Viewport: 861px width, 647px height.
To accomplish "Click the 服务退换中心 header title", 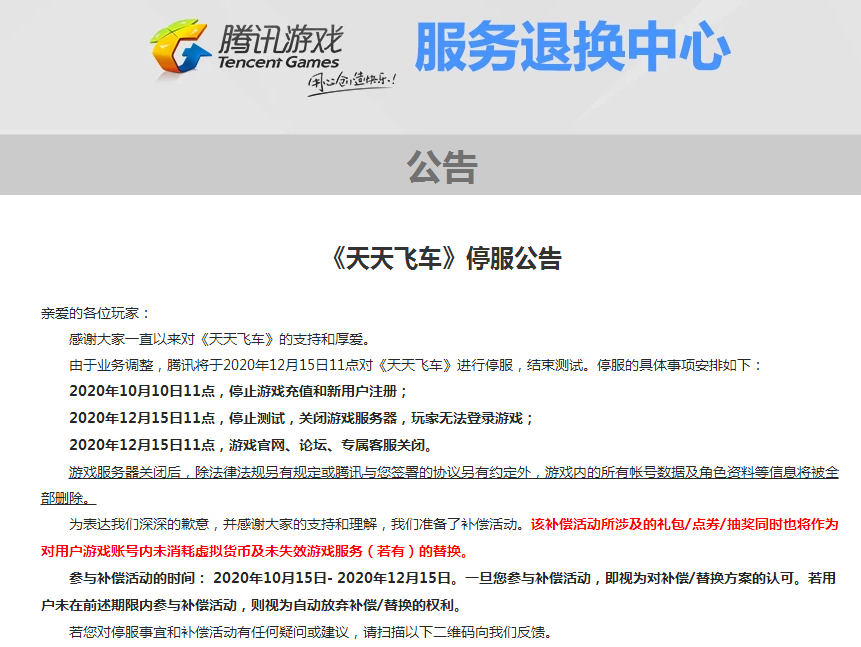I will click(x=572, y=47).
